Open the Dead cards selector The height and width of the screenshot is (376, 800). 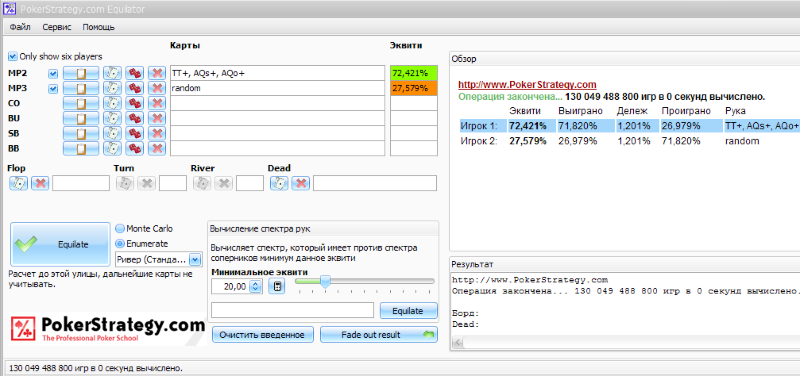(279, 183)
